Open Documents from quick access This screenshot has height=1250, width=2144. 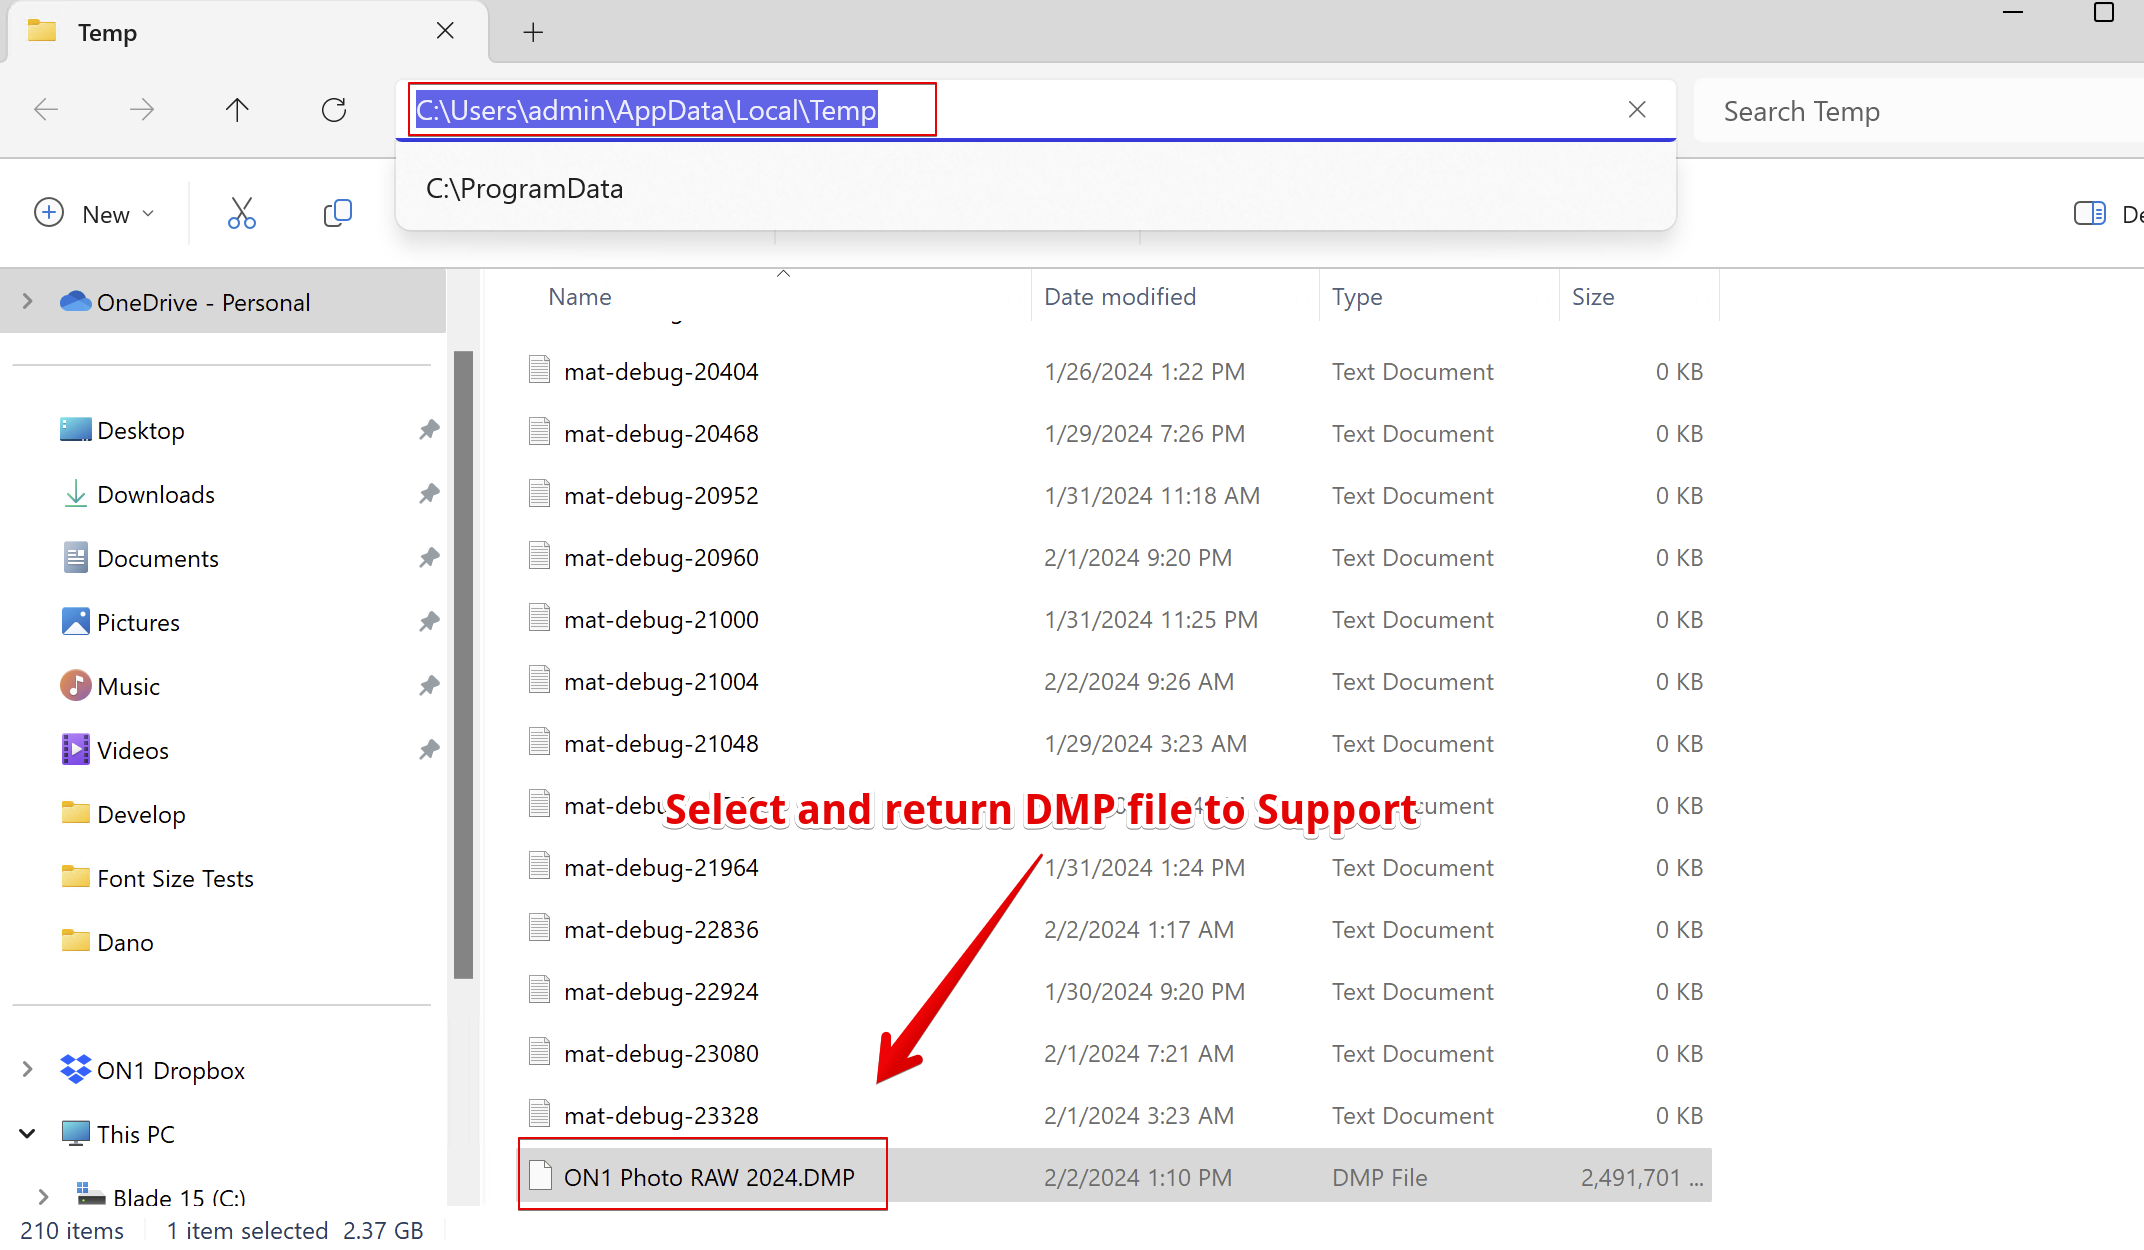pos(157,559)
